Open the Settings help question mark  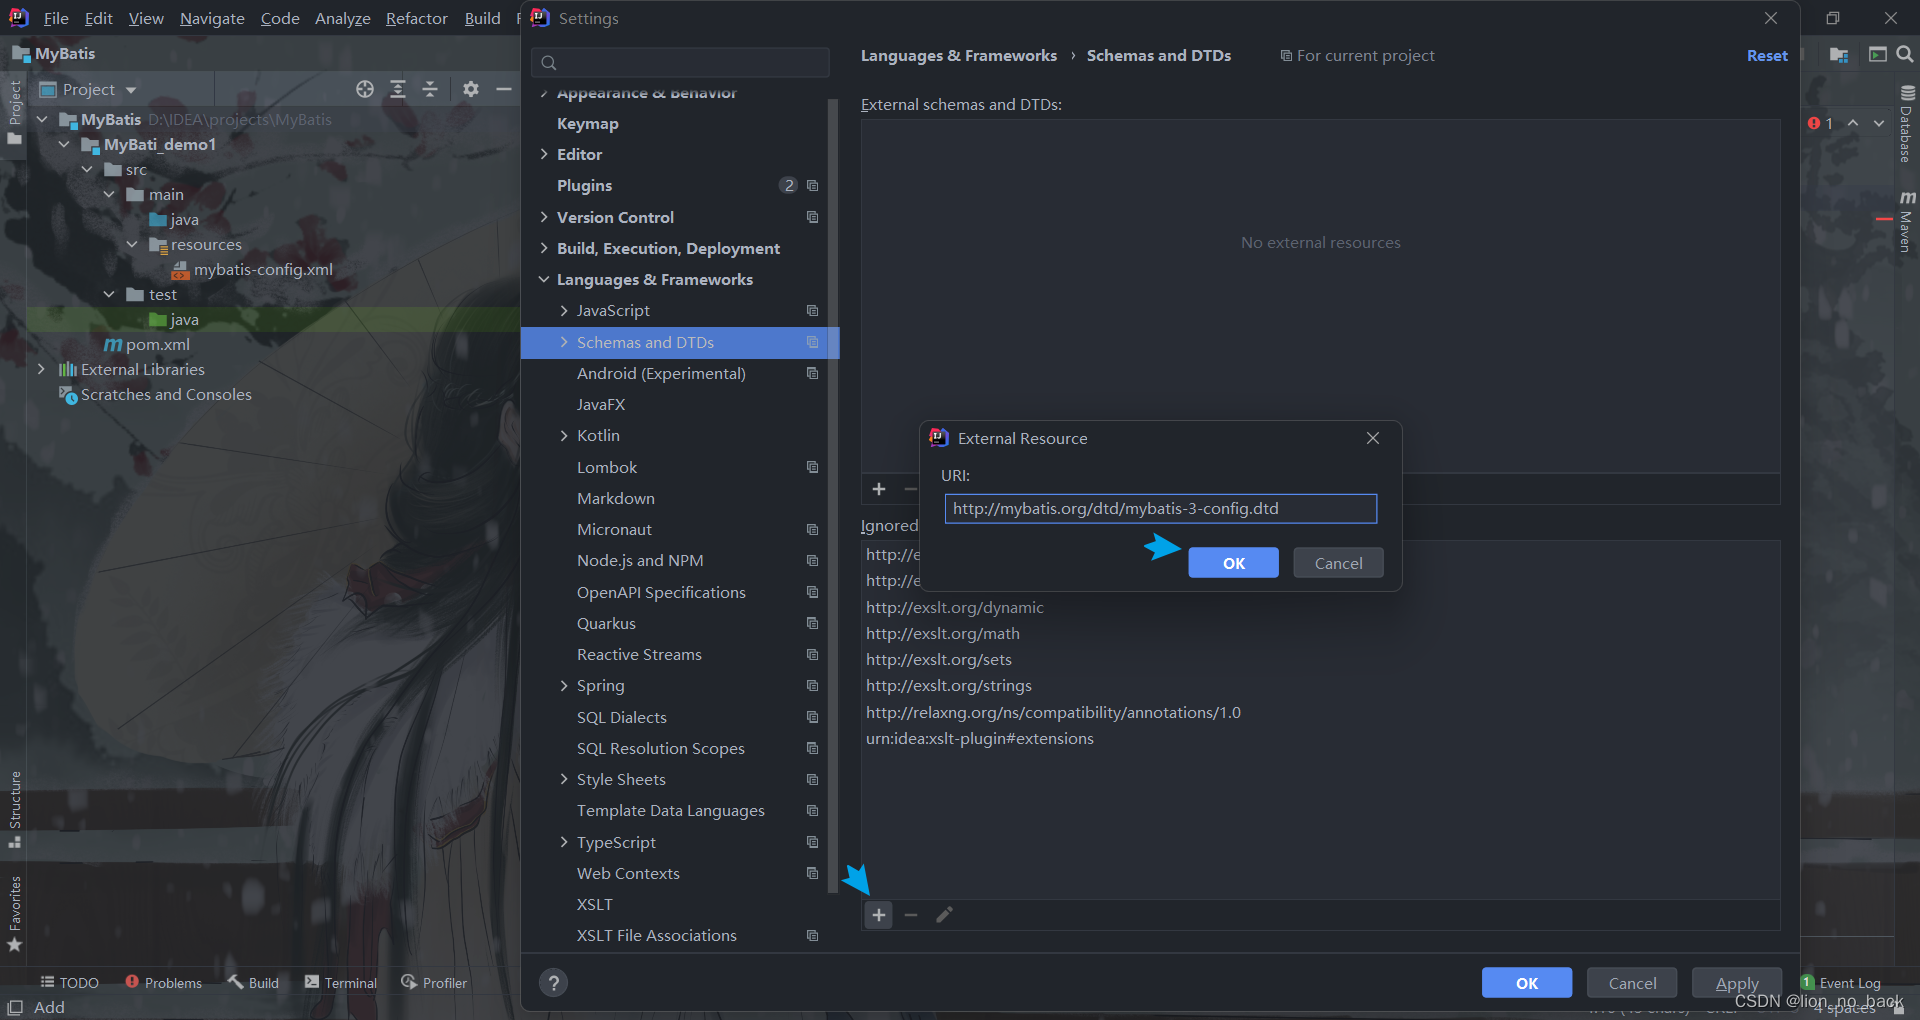(x=553, y=983)
